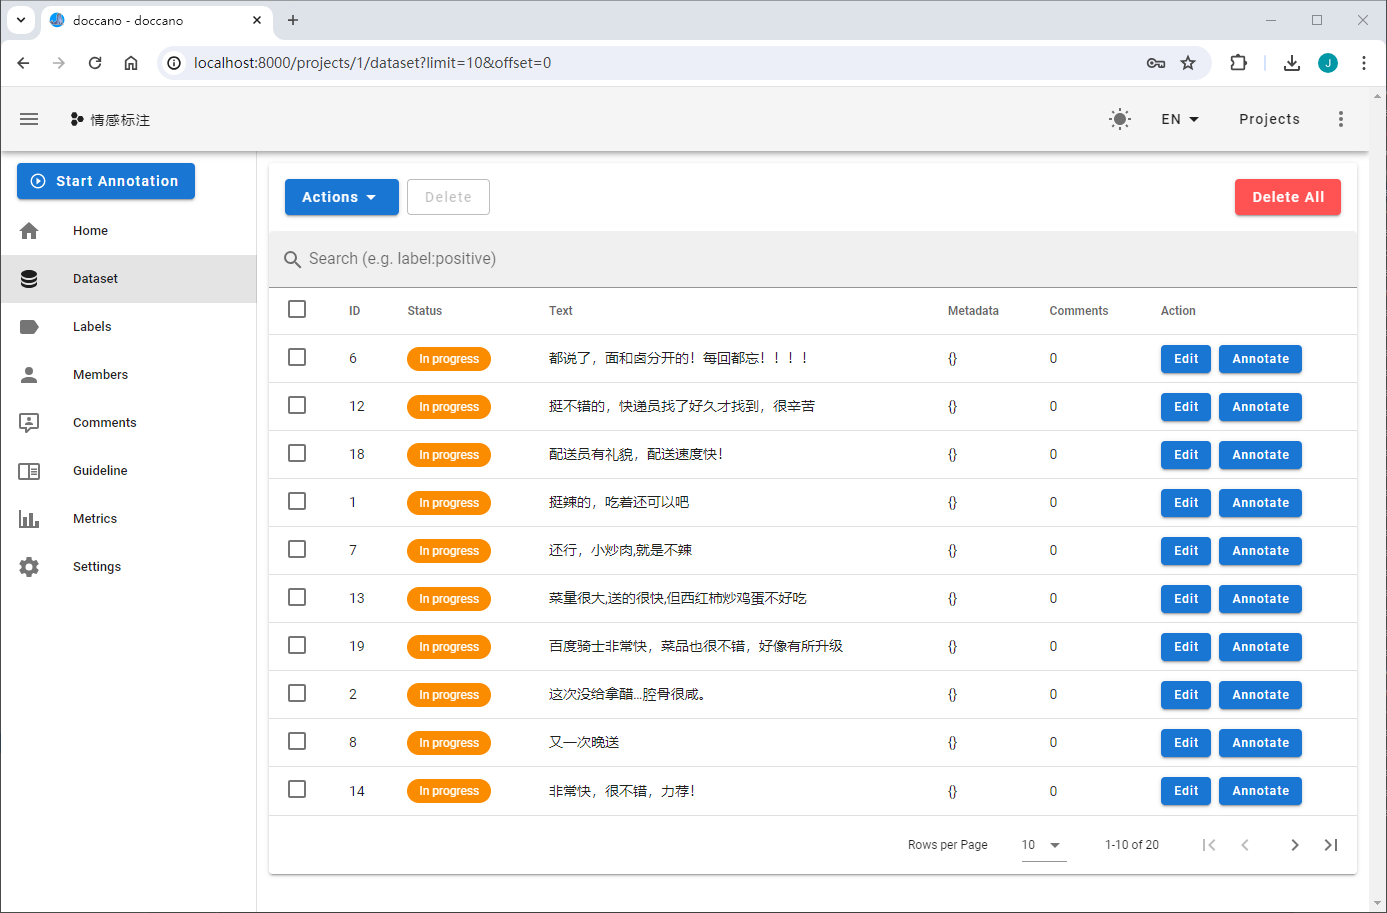This screenshot has width=1387, height=913.
Task: Open the EN language dropdown
Action: click(1179, 119)
